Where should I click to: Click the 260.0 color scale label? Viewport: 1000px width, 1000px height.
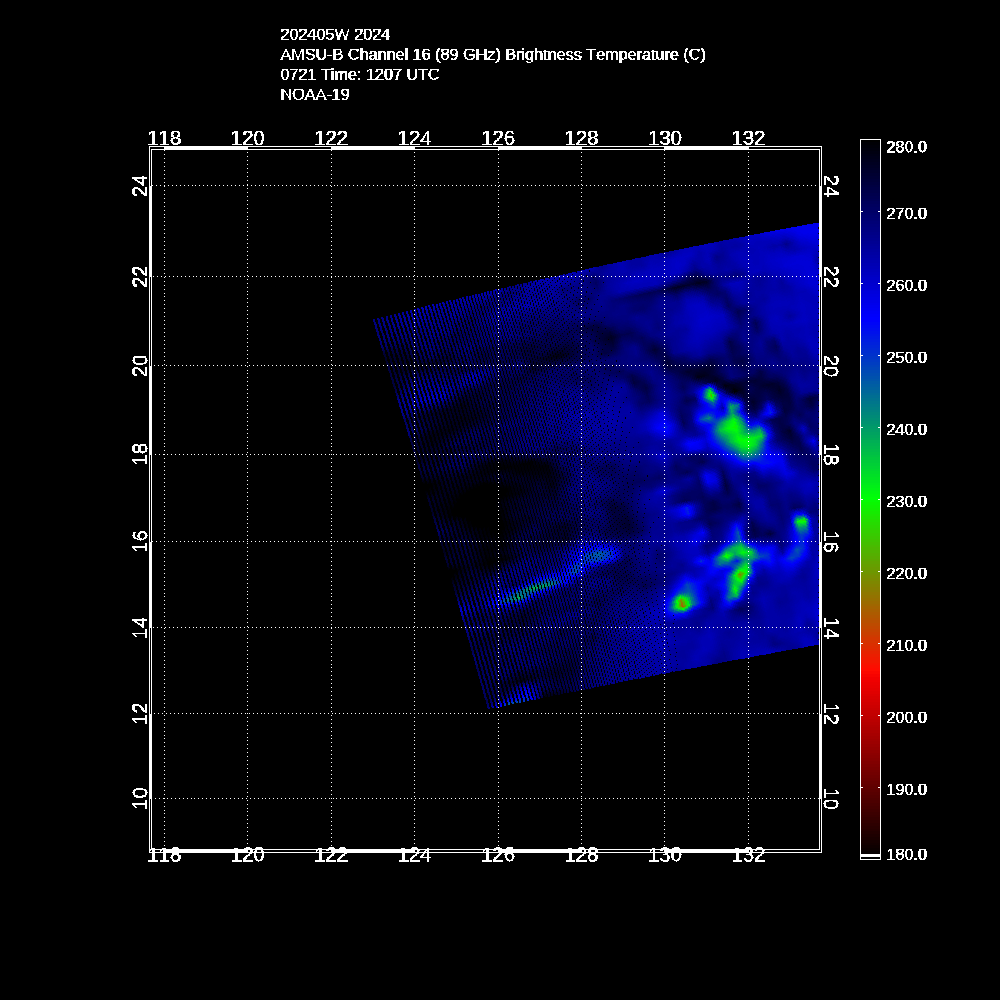click(x=906, y=286)
